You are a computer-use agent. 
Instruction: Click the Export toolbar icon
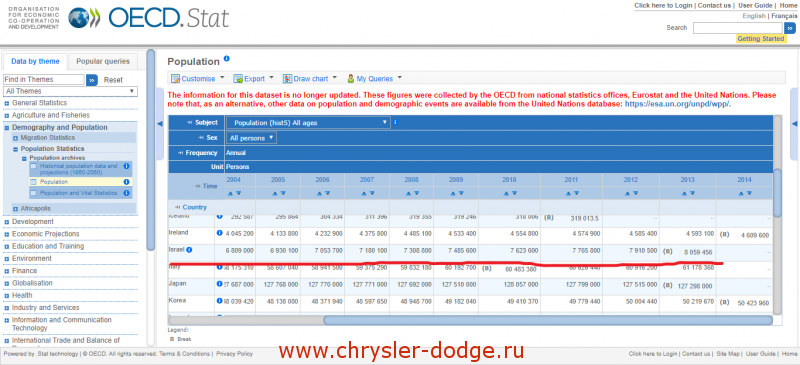coord(238,79)
